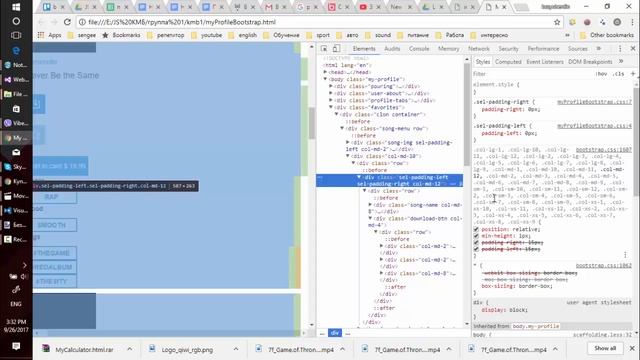Switch to the Audits tab
640x360 pixels.
[392, 49]
